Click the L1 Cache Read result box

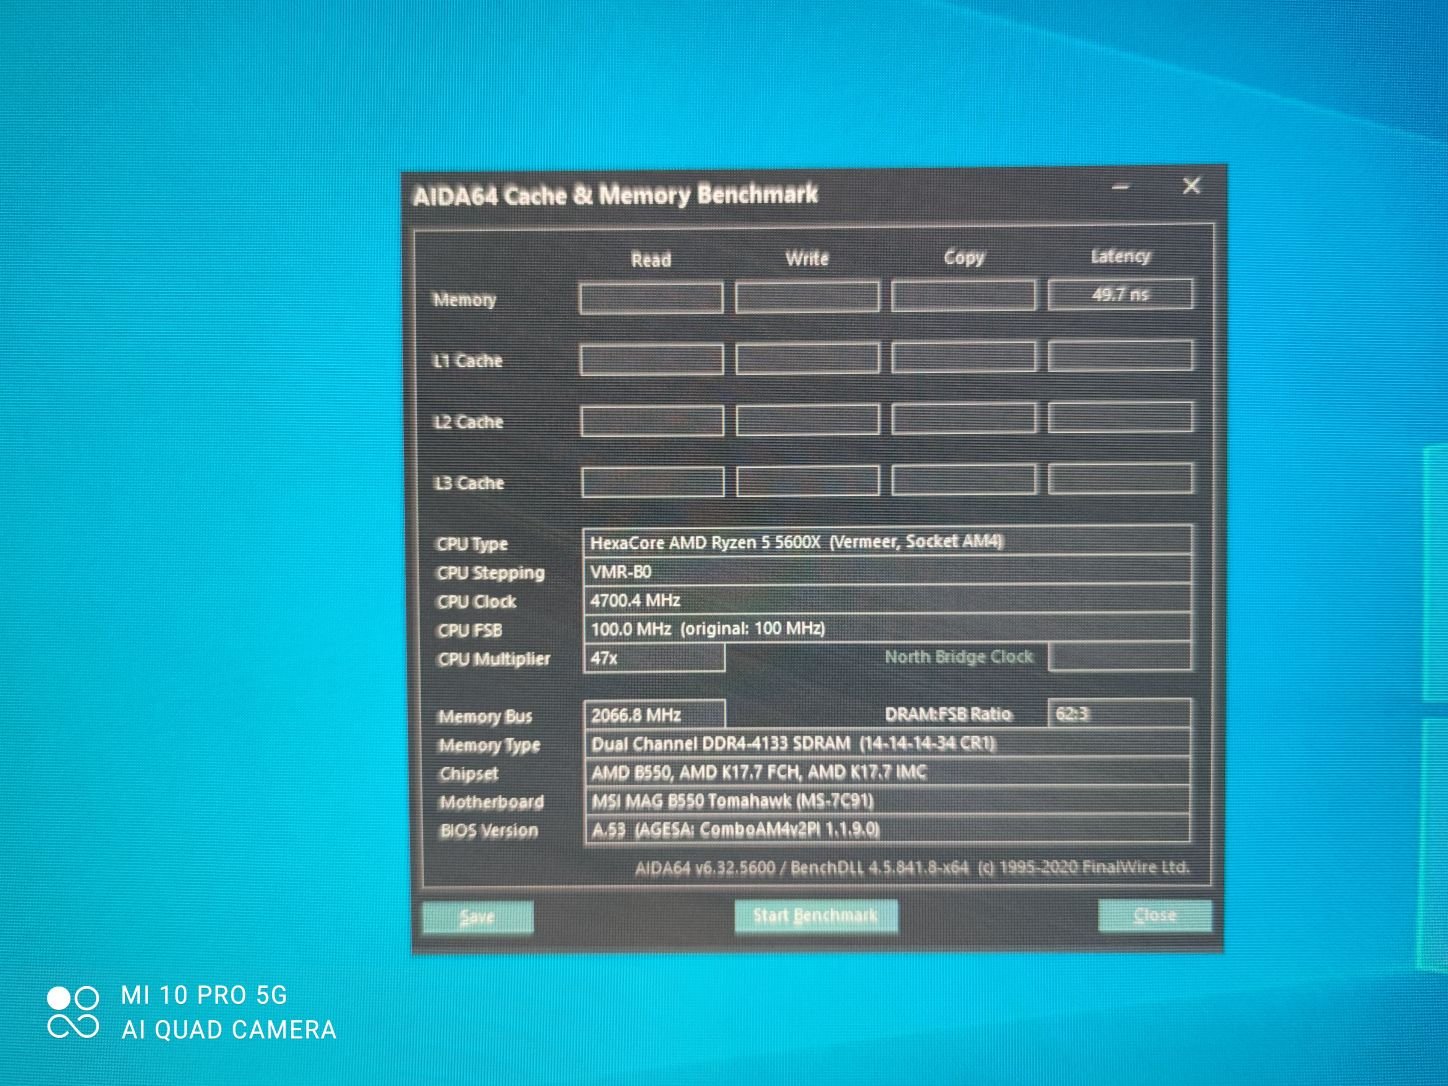click(x=652, y=359)
